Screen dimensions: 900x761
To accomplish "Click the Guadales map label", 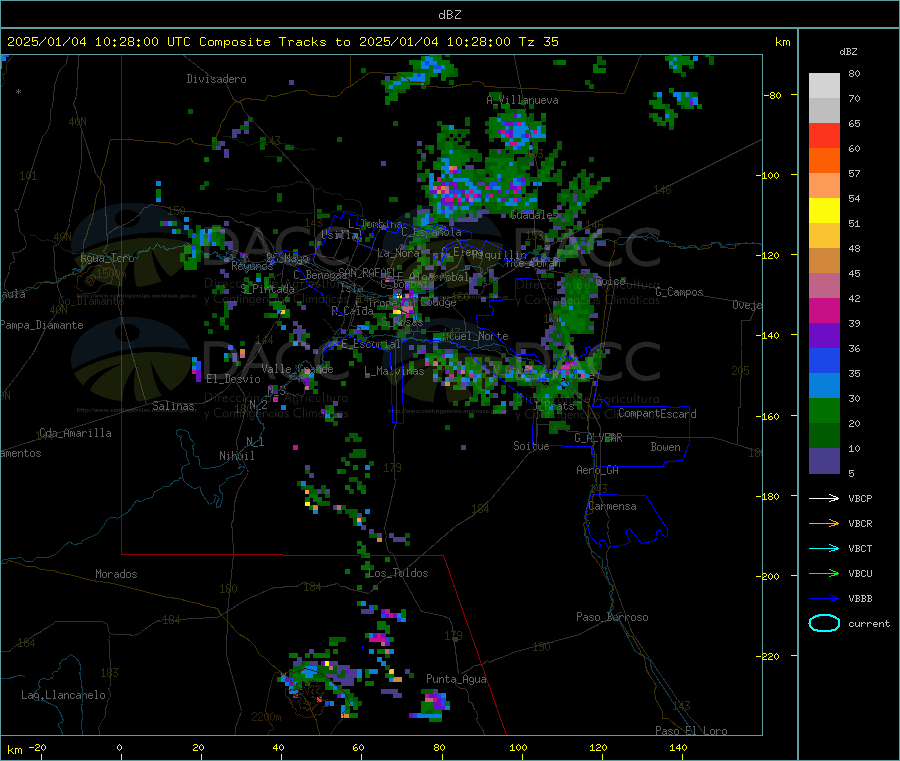I will [x=534, y=215].
